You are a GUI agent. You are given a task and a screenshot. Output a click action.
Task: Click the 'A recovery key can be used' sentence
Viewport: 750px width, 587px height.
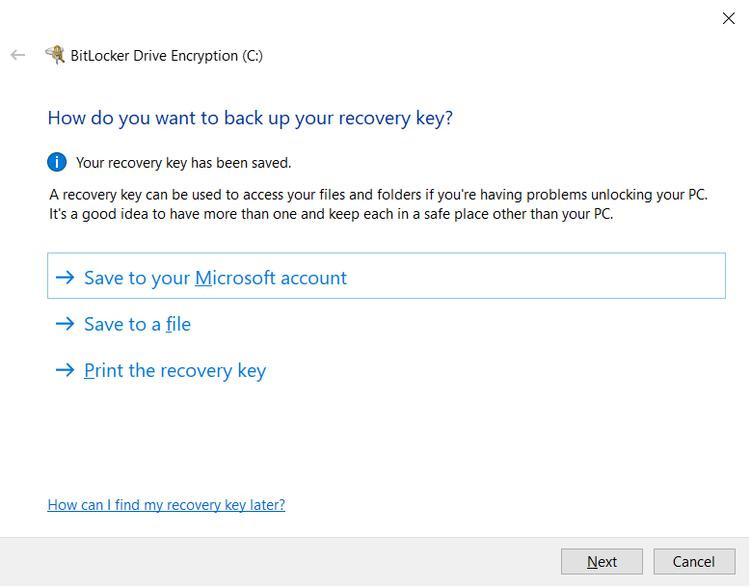tap(378, 195)
